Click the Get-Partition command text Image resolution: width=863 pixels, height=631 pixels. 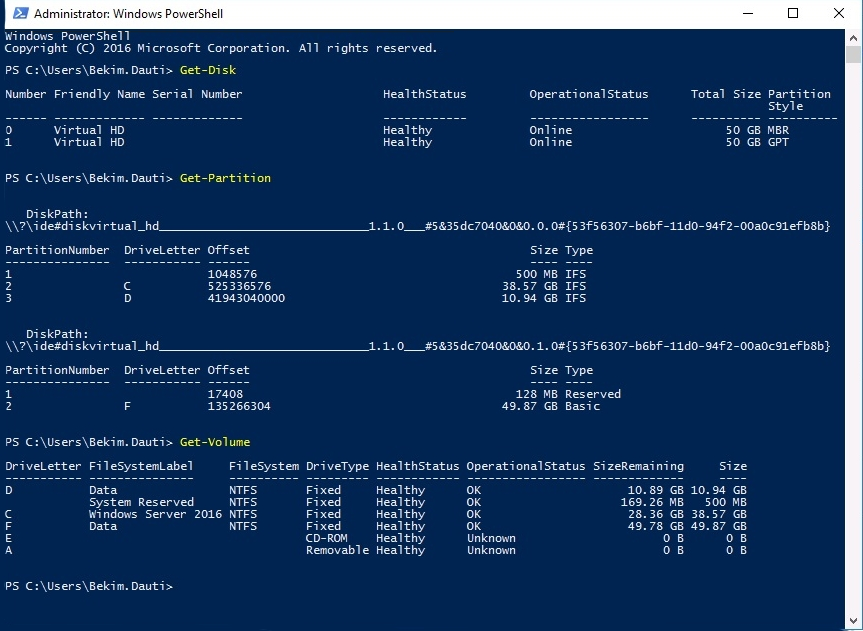point(225,178)
